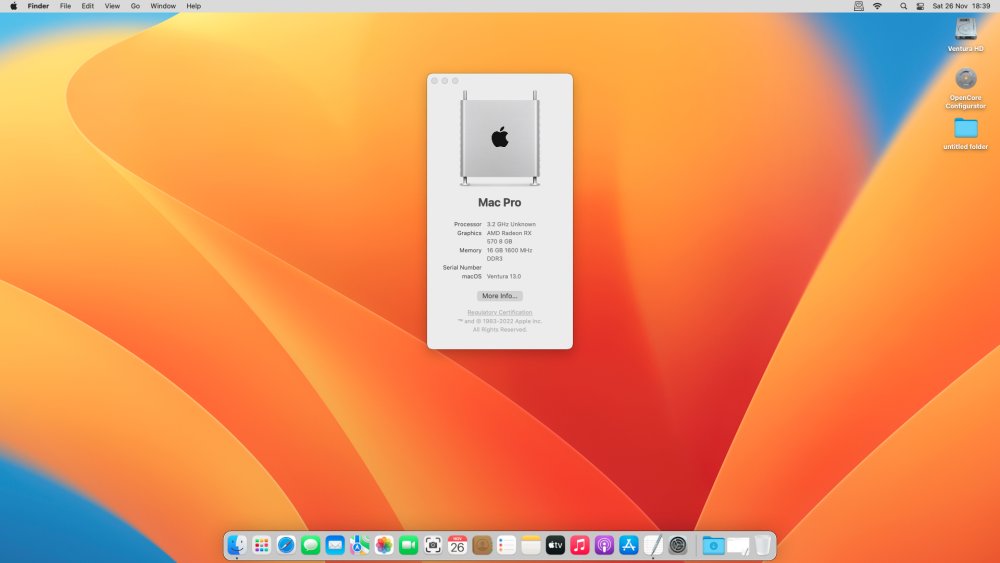Viewport: 1000px width, 563px height.
Task: Click the More Info... button
Action: pos(499,296)
